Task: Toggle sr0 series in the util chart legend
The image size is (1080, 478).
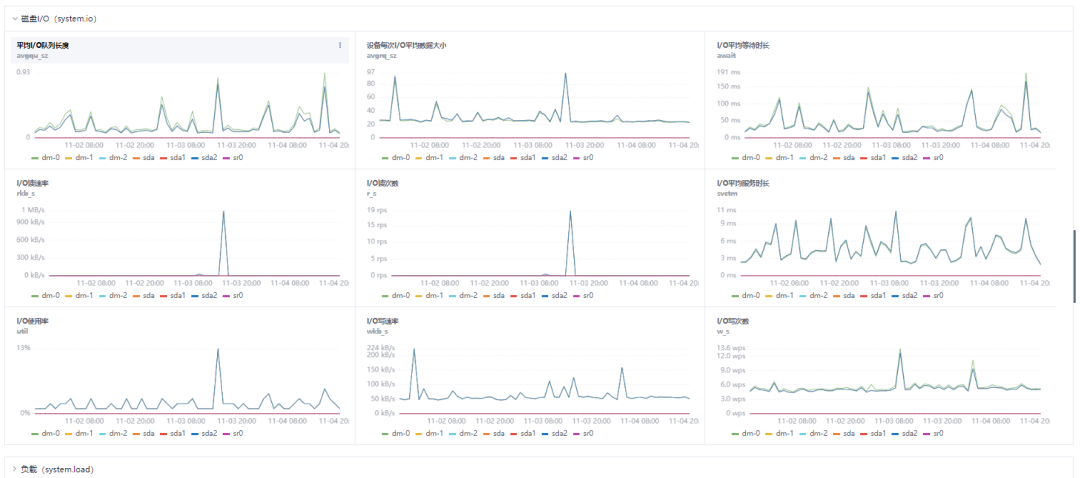Action: click(233, 433)
